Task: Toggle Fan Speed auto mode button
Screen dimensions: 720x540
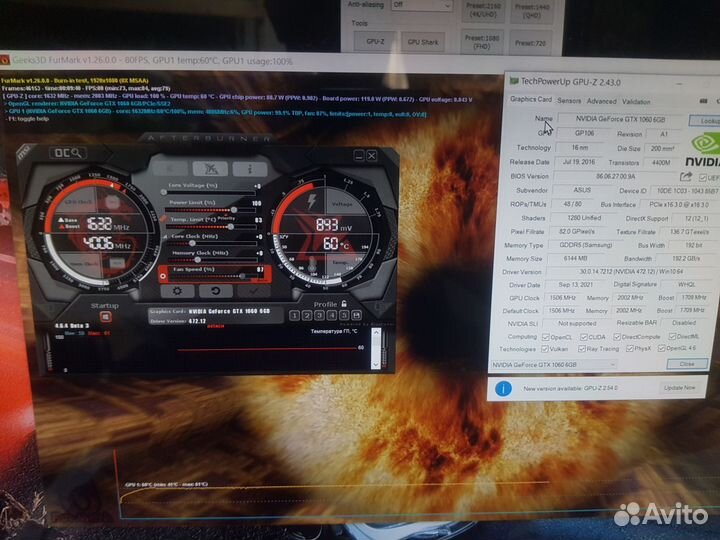Action: (x=163, y=276)
